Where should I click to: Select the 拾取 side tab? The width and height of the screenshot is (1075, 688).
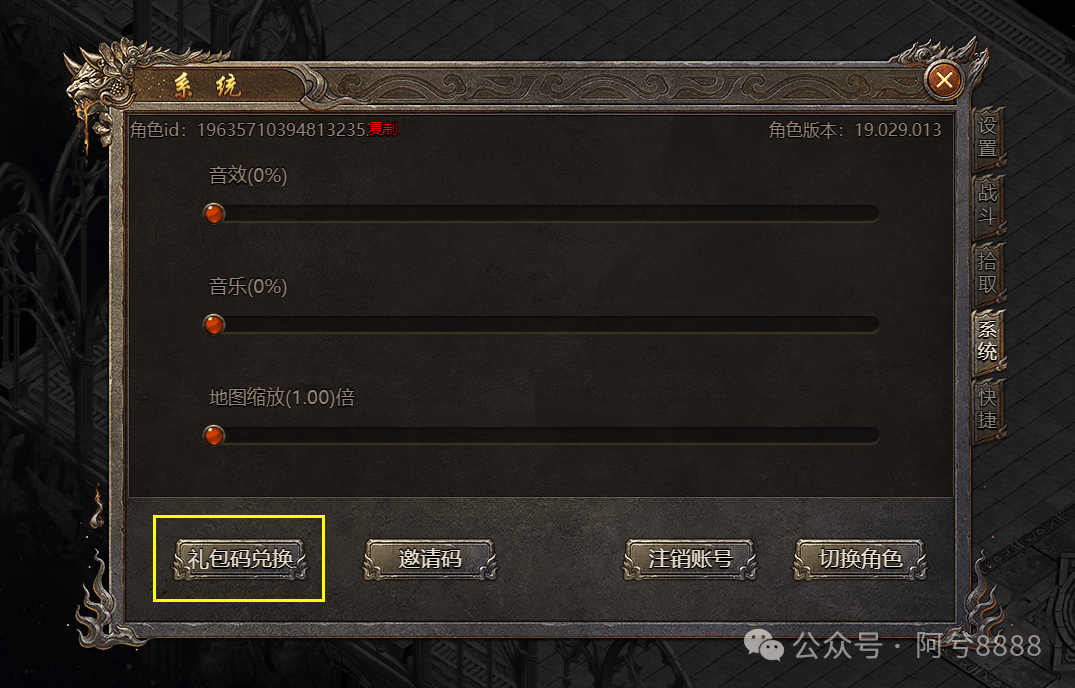pyautogui.click(x=987, y=272)
